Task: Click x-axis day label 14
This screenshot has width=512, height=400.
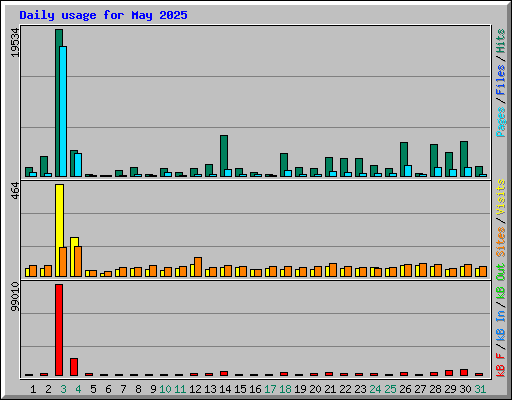Action: tap(225, 389)
